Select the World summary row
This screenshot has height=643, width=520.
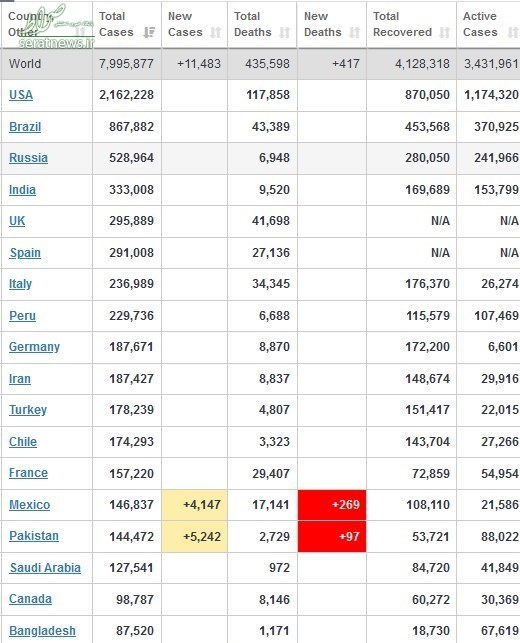point(260,64)
